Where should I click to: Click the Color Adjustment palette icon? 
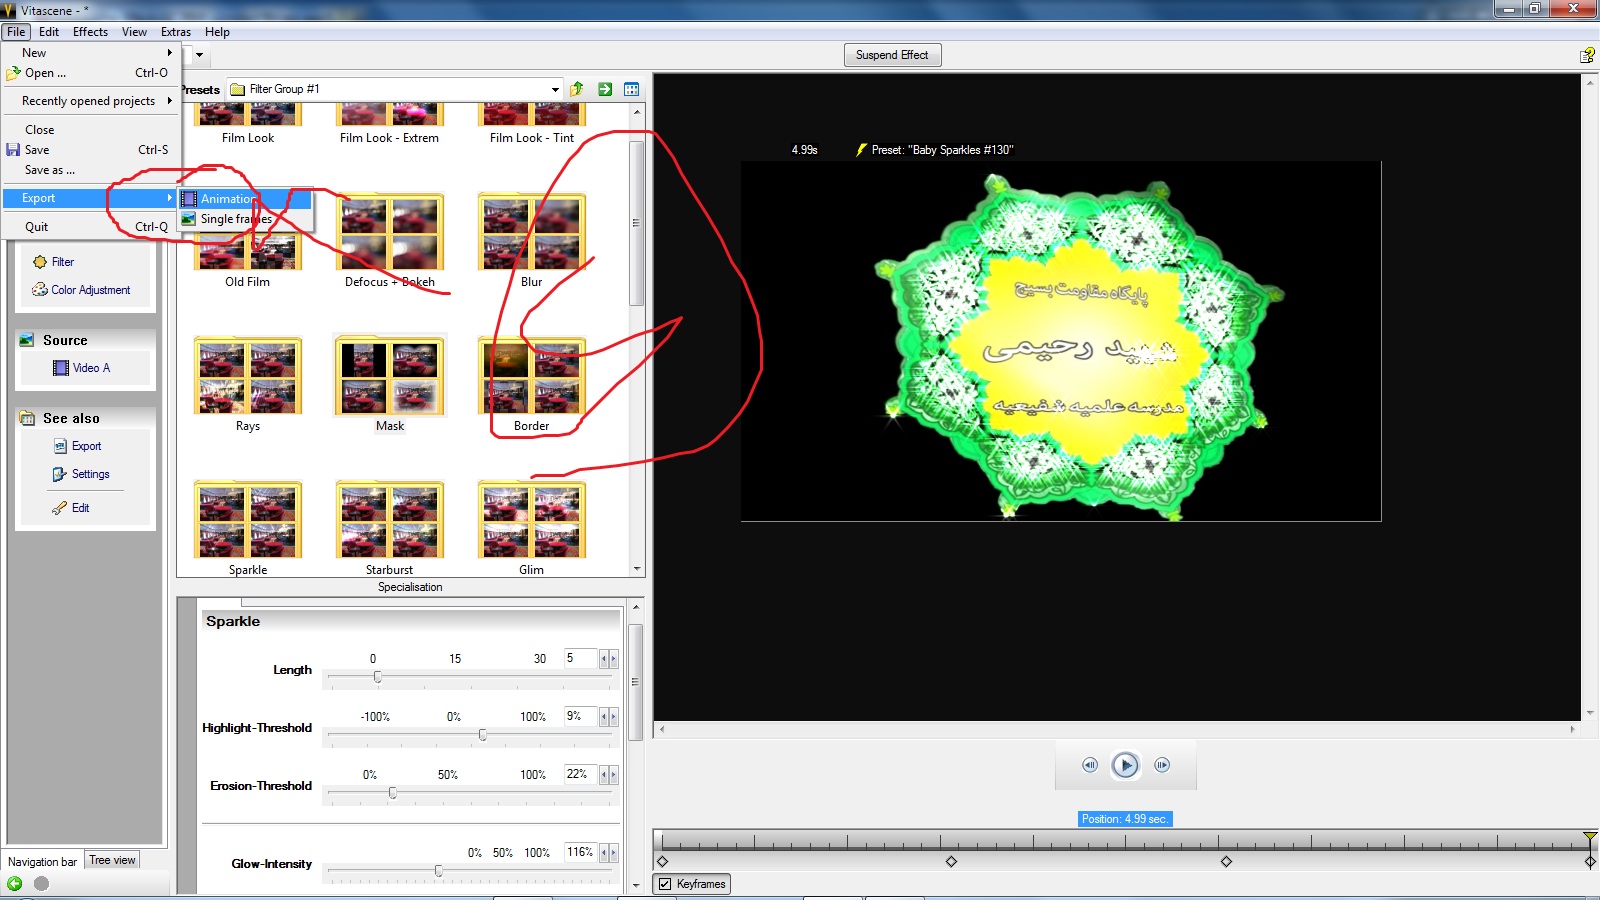[40, 290]
